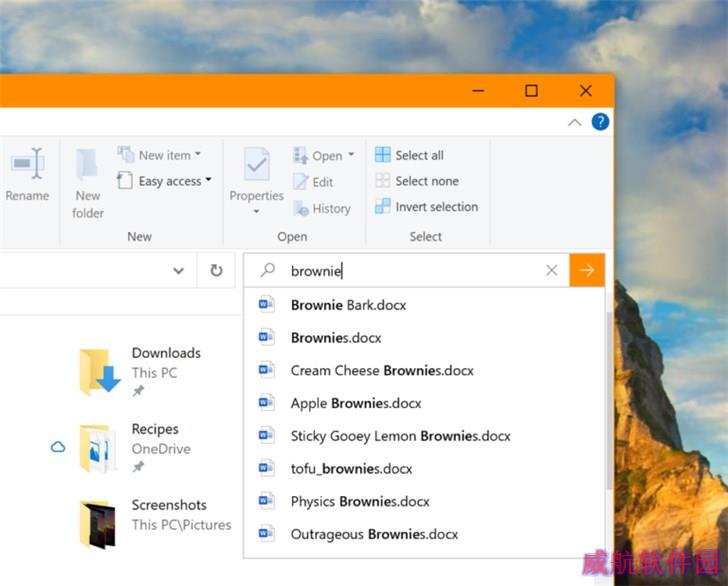Open the Easy access dropdown
Image resolution: width=728 pixels, height=586 pixels.
tap(164, 181)
